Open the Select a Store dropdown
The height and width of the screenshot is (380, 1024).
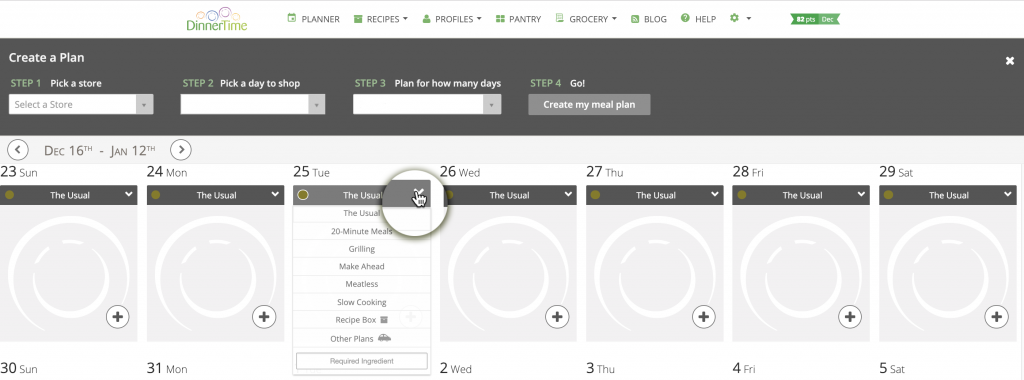(x=81, y=104)
